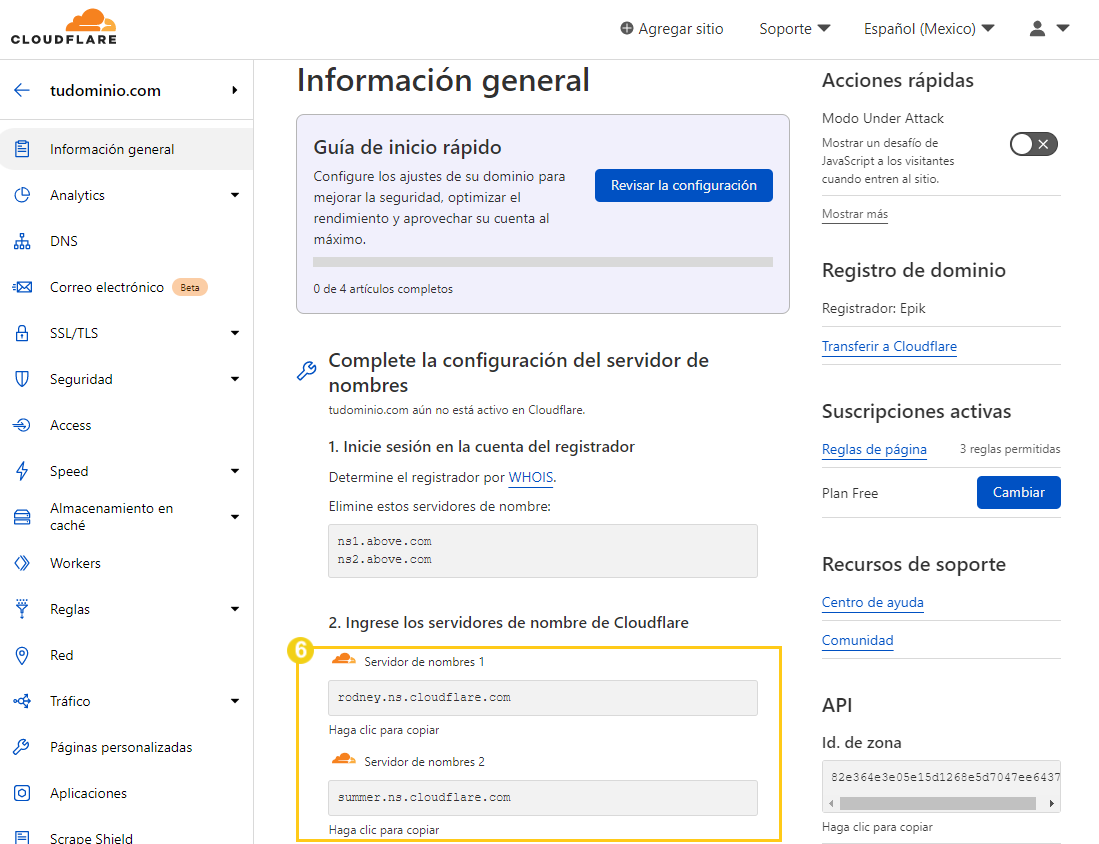Click the Tráfico routing icon
Viewport: 1099px width, 844px height.
(22, 701)
